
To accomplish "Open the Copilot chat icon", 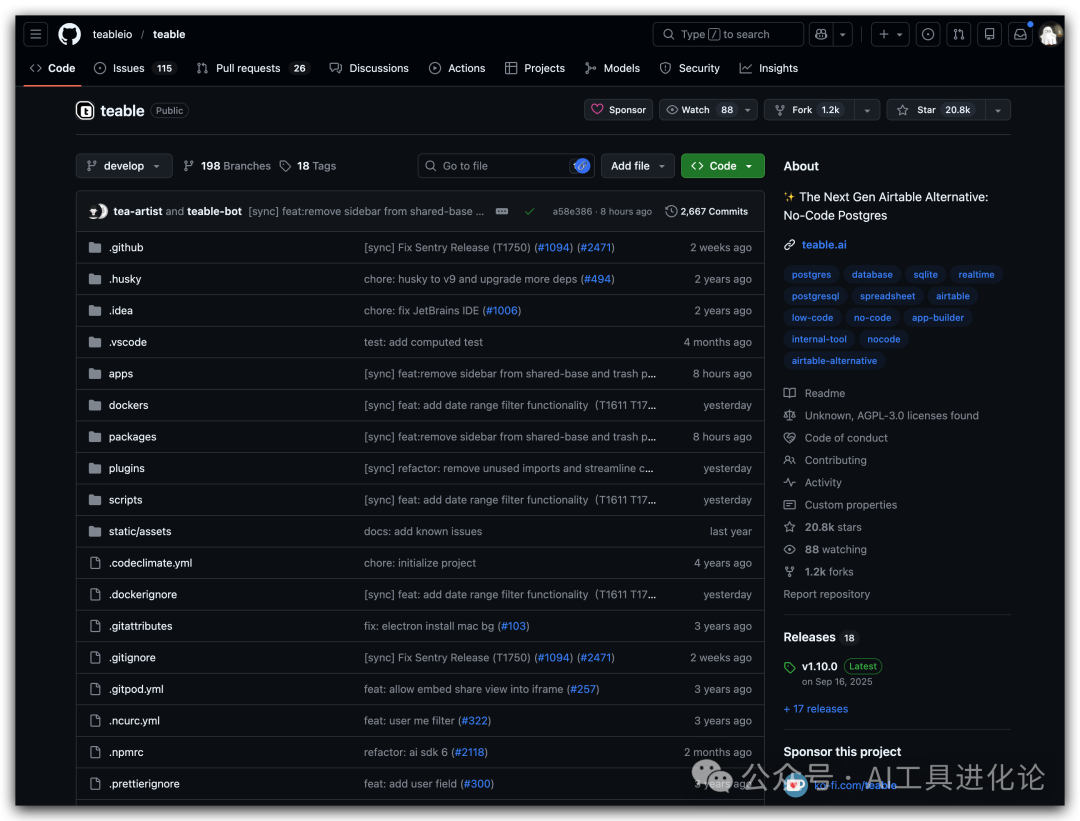I will point(821,34).
